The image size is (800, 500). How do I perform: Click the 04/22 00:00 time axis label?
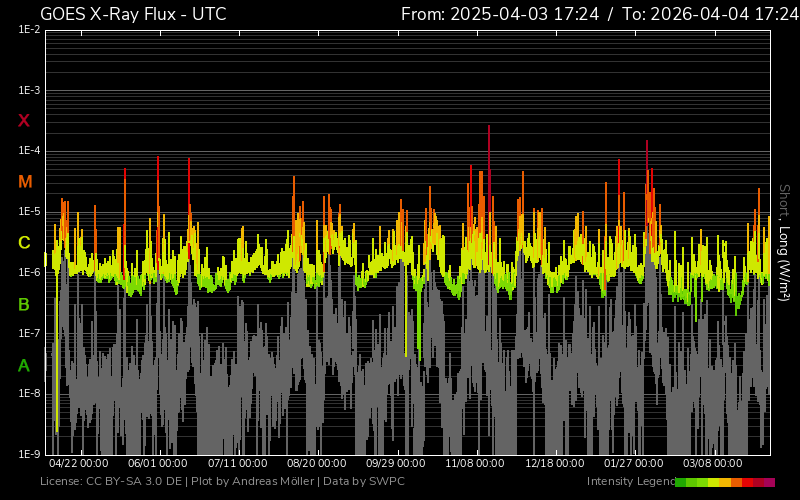pos(78,464)
